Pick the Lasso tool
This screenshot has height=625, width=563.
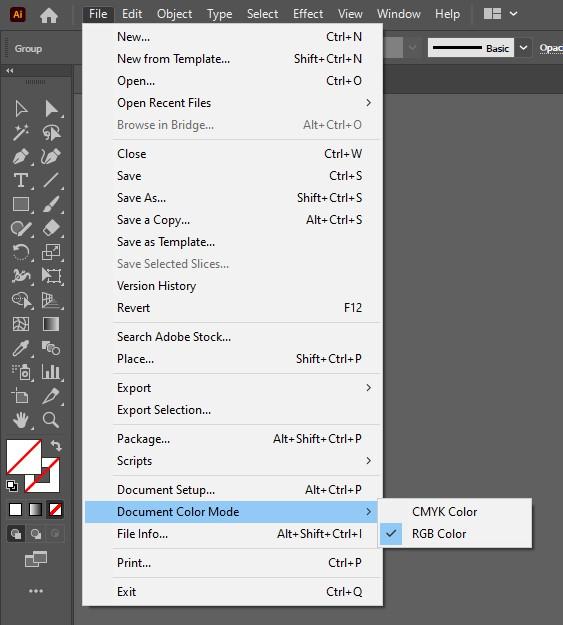[51, 133]
